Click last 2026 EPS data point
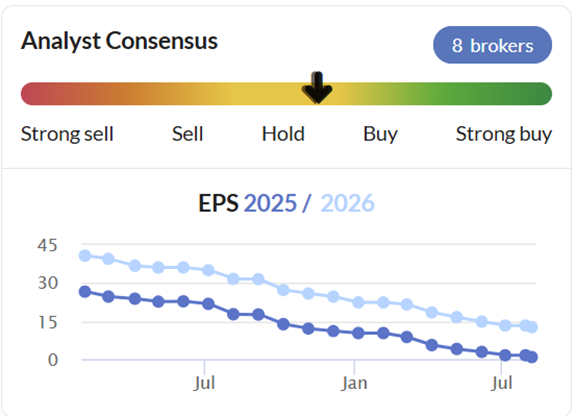This screenshot has width=575, height=416. [532, 327]
